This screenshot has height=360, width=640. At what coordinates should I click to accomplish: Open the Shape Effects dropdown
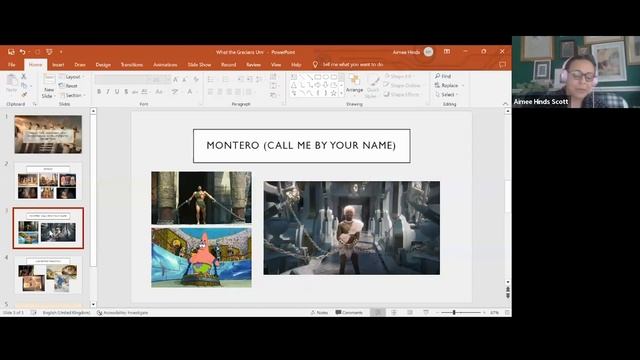402,94
